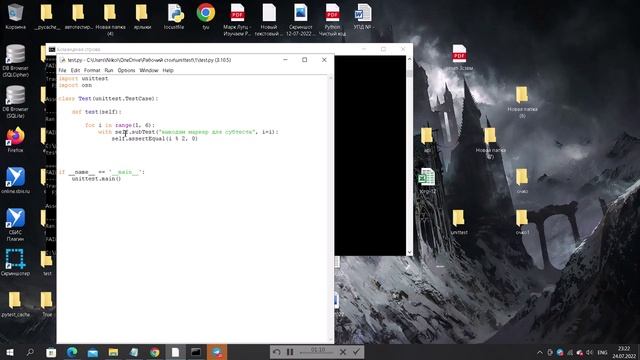The height and width of the screenshot is (360, 640).
Task: Open the Format menu in IDLE
Action: pyautogui.click(x=92, y=70)
